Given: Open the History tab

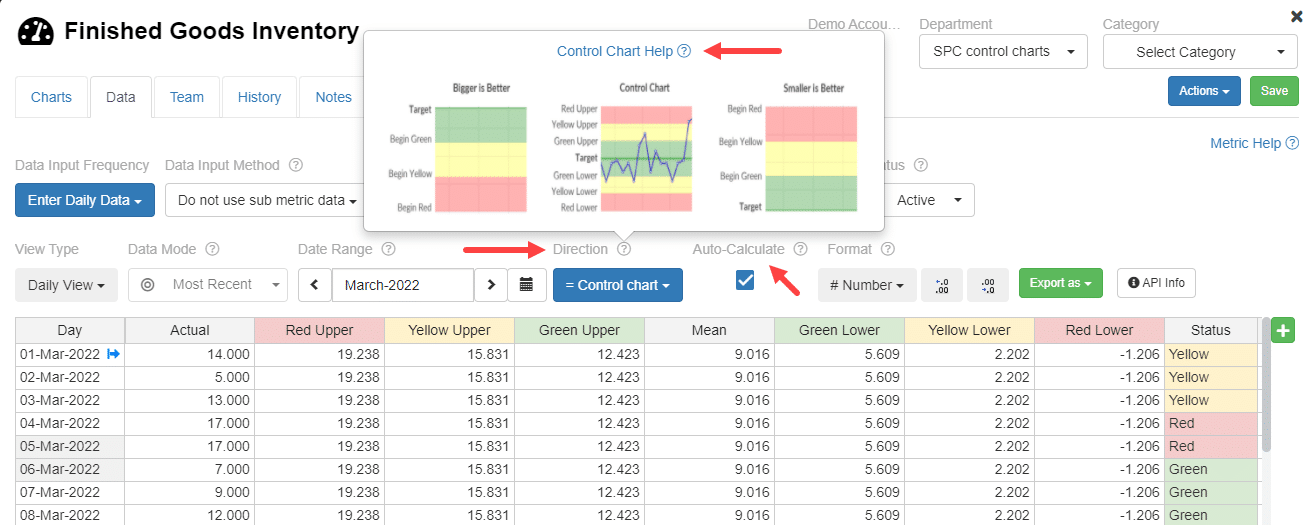Looking at the screenshot, I should [259, 97].
